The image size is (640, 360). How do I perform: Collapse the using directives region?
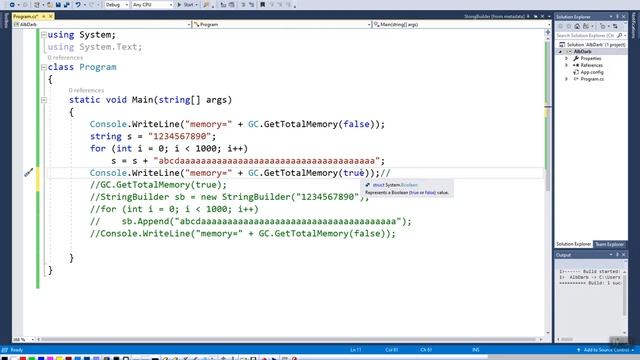[x=44, y=35]
